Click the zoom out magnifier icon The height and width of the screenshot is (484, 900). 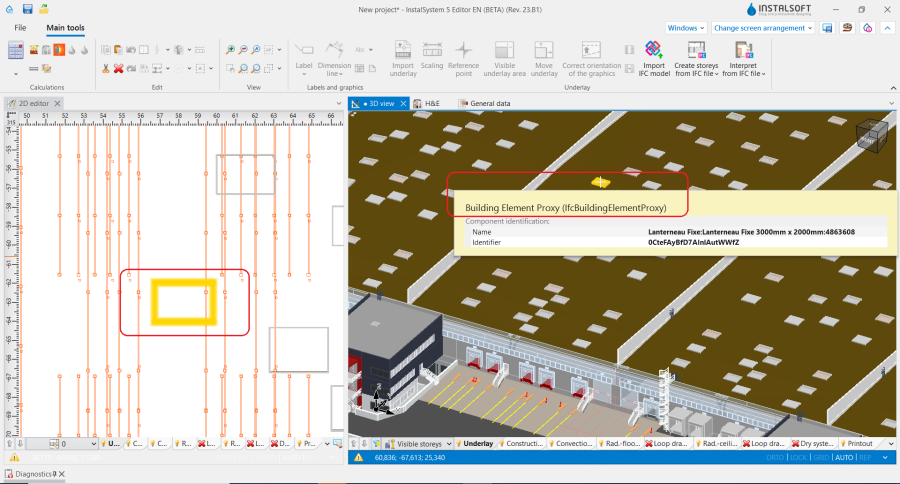(243, 50)
